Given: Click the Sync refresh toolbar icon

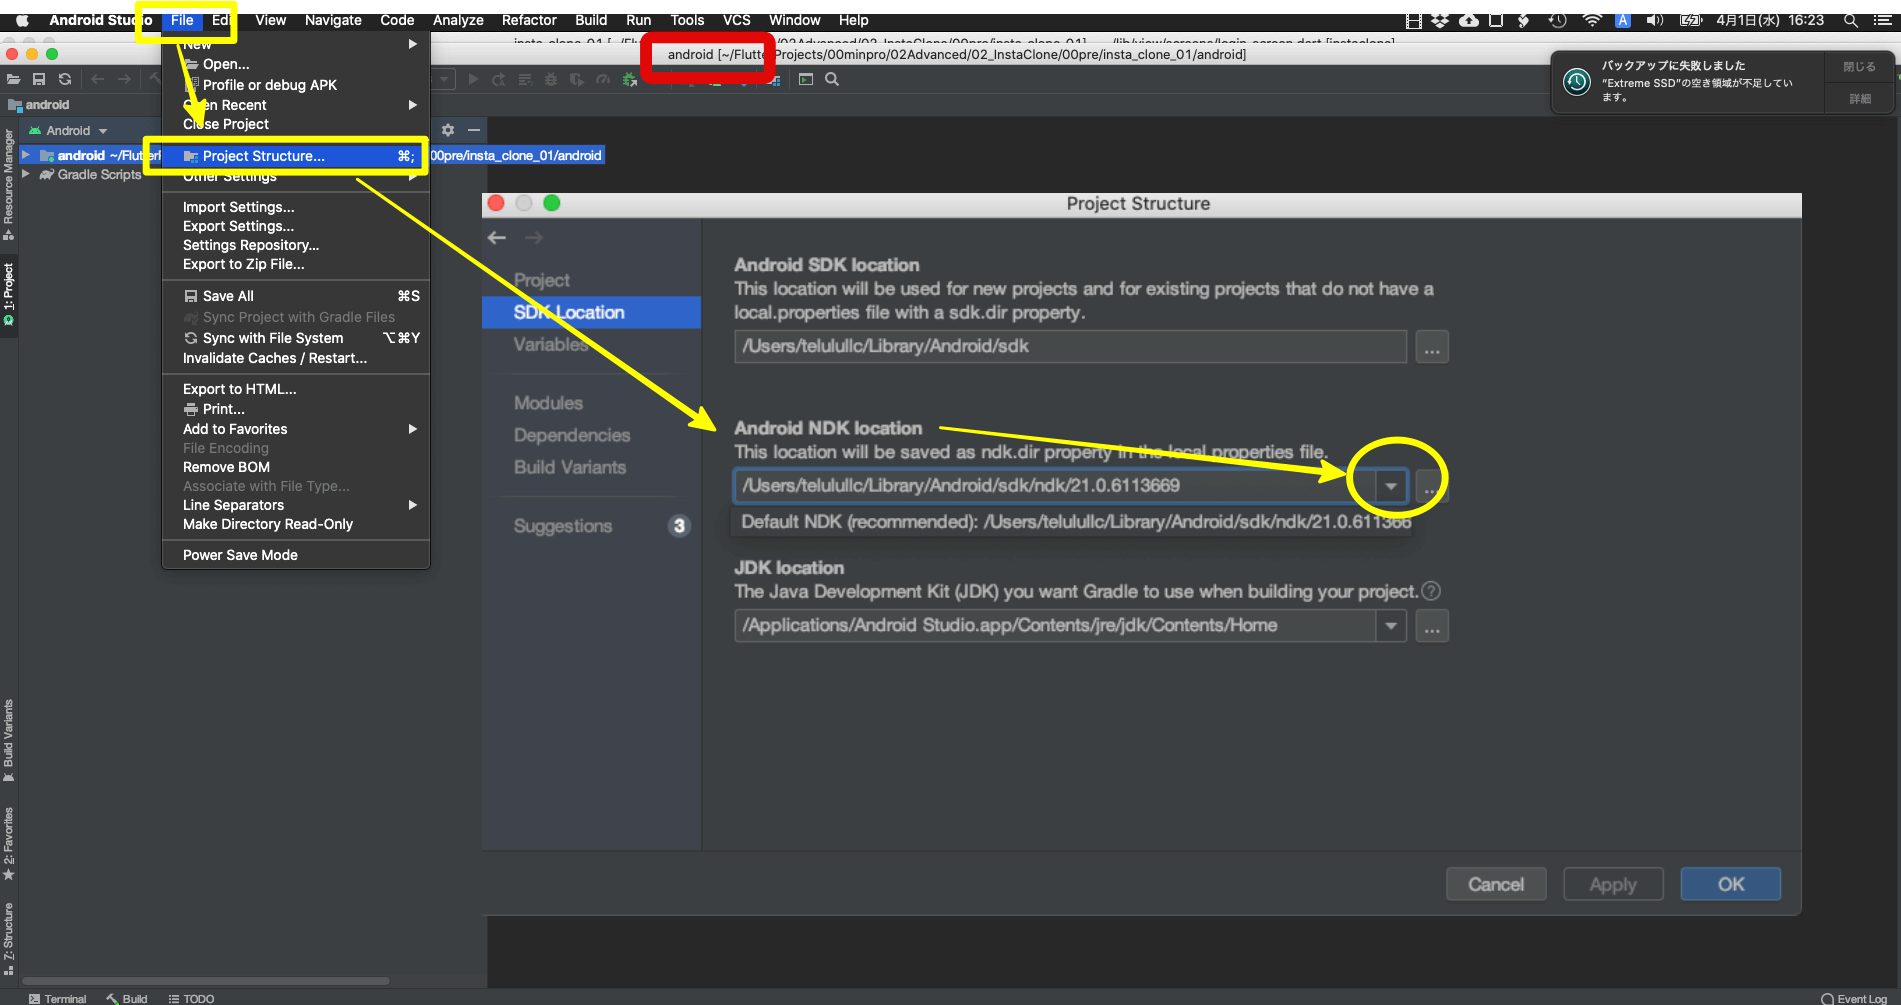Looking at the screenshot, I should 65,79.
